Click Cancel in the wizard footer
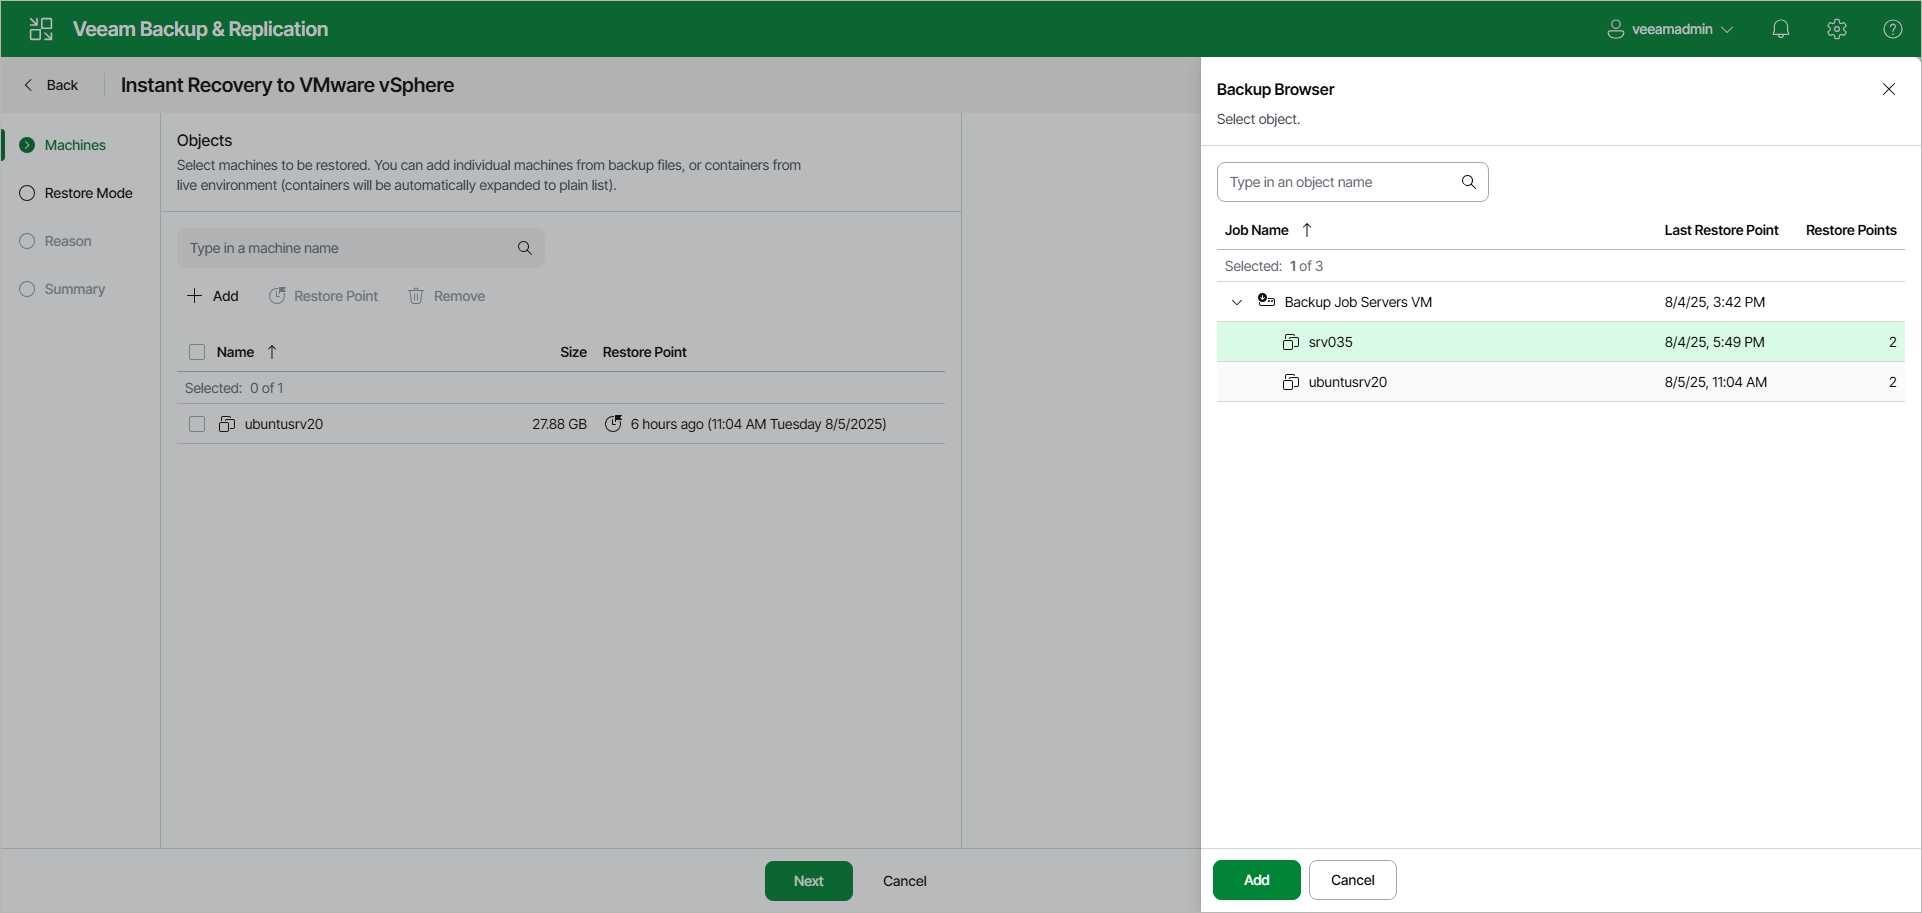This screenshot has width=1922, height=913. [905, 881]
